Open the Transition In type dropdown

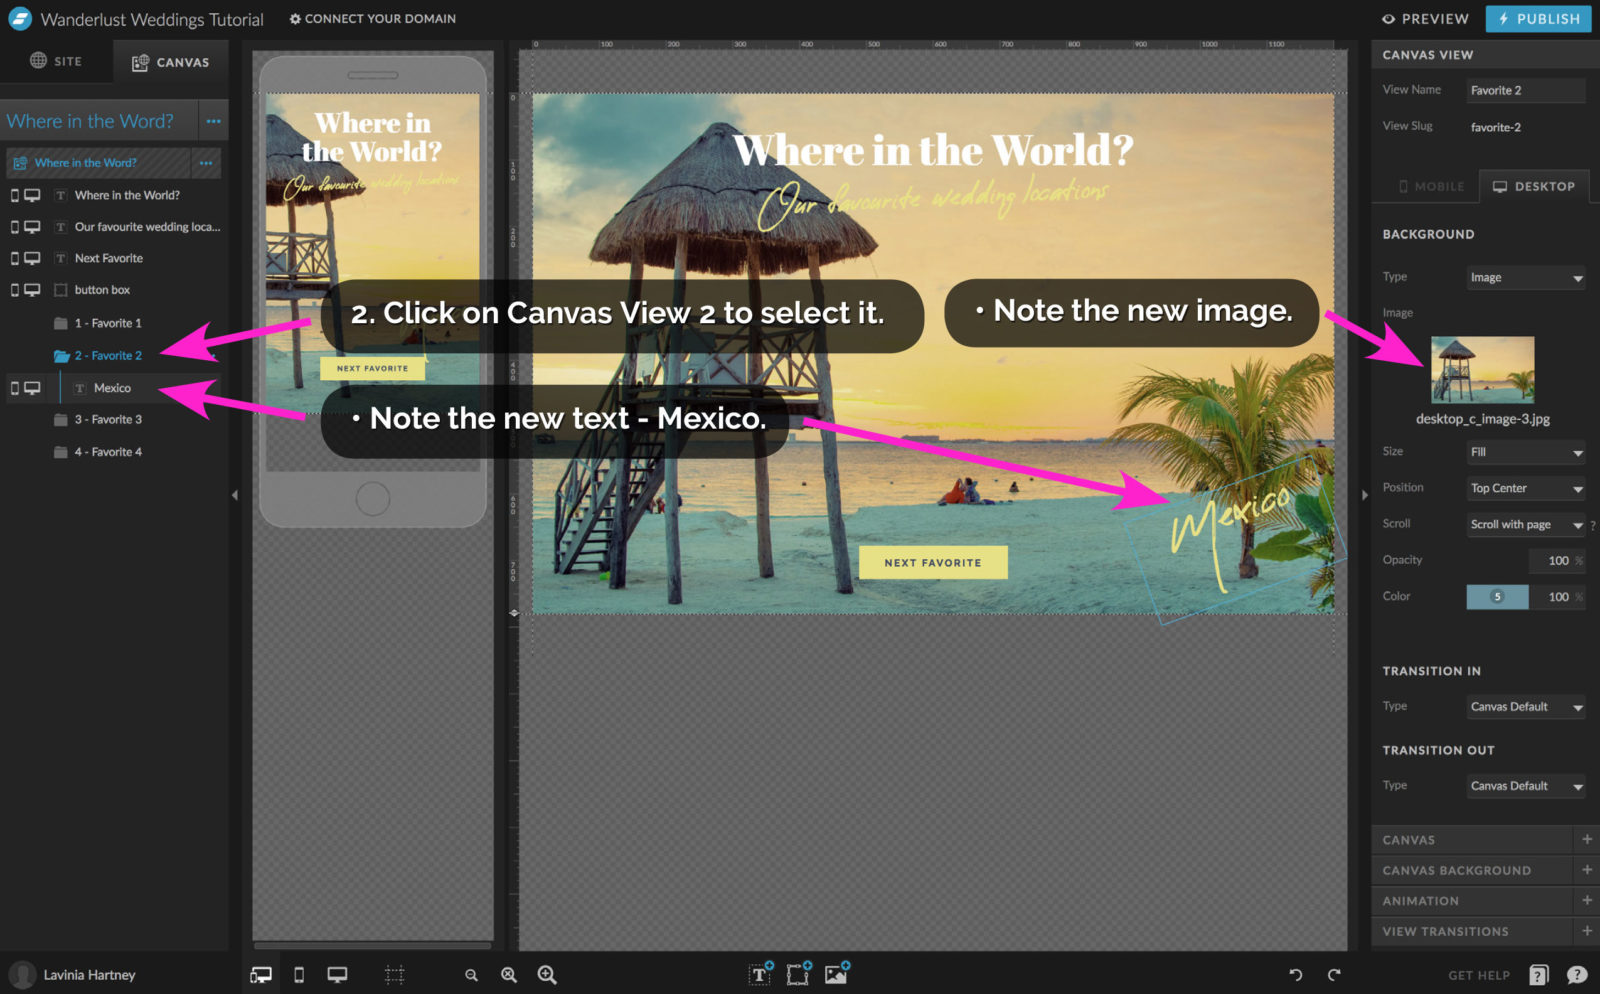(x=1525, y=706)
